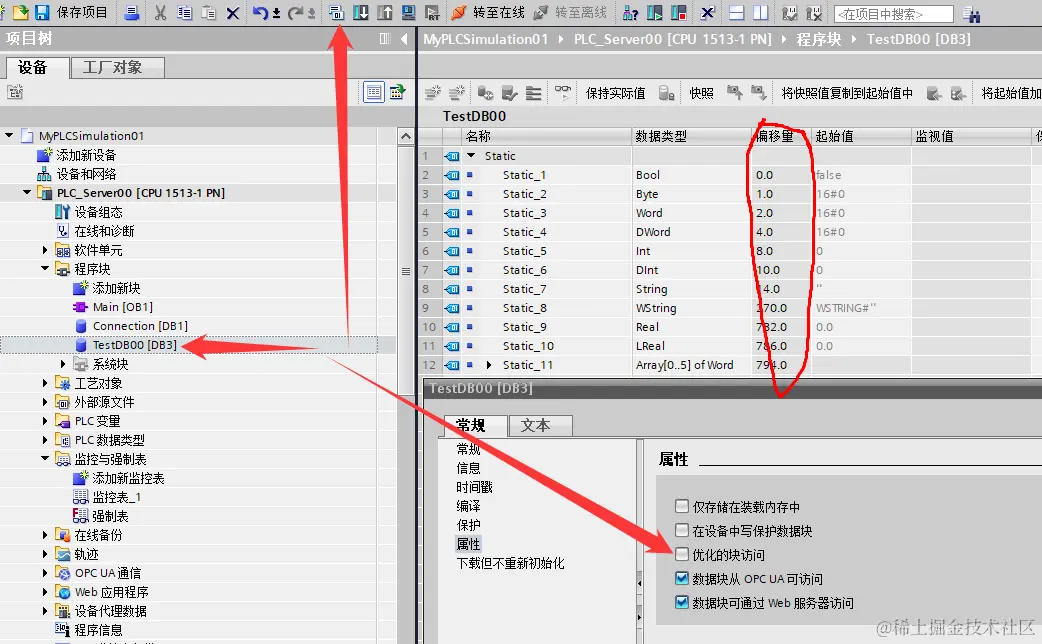Click the Delete X icon

(233, 13)
